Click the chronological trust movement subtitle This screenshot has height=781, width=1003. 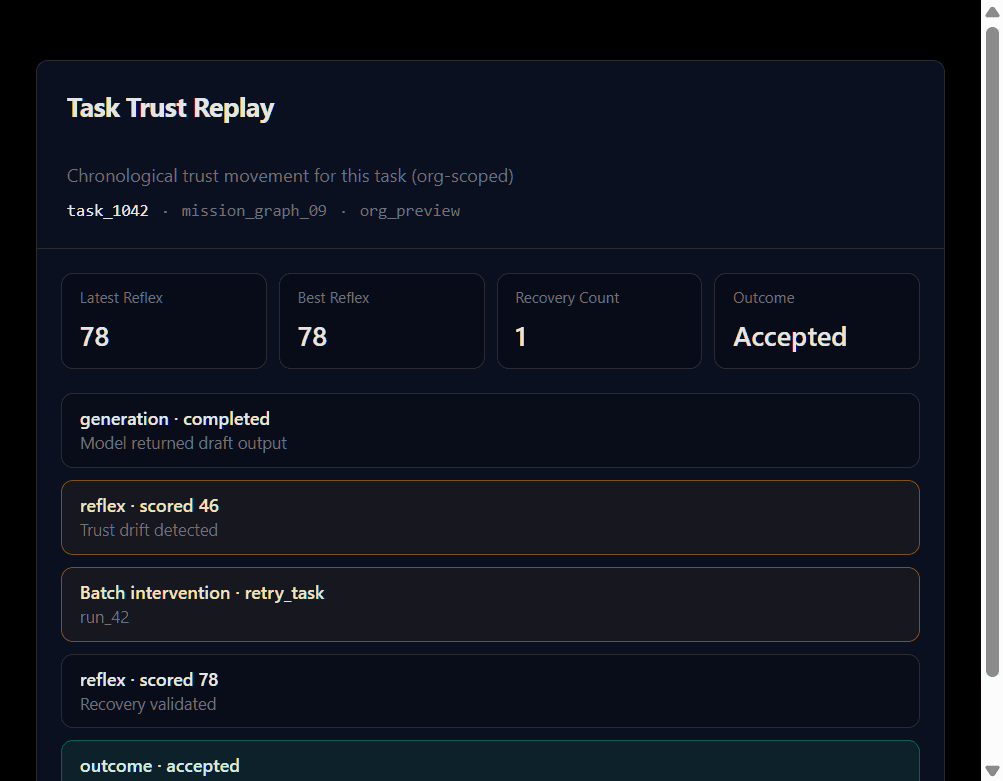290,175
